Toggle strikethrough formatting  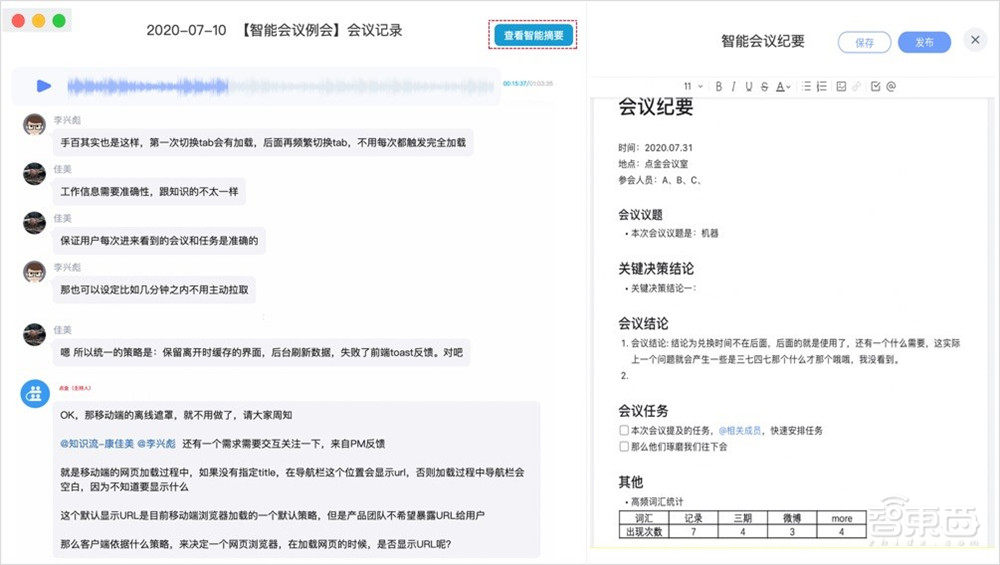click(764, 86)
